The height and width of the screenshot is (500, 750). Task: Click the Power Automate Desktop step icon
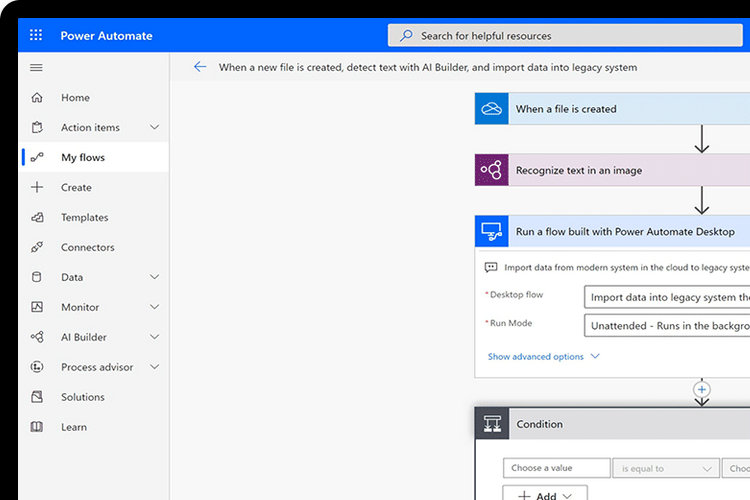(491, 231)
